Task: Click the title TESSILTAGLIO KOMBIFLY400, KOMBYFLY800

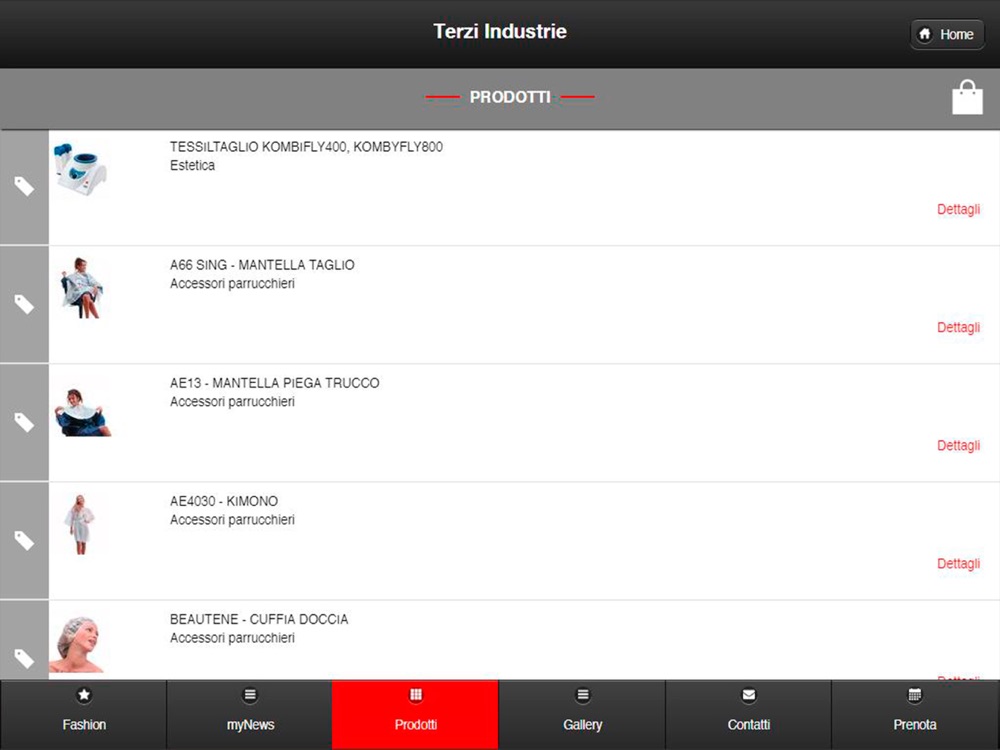Action: pos(306,147)
